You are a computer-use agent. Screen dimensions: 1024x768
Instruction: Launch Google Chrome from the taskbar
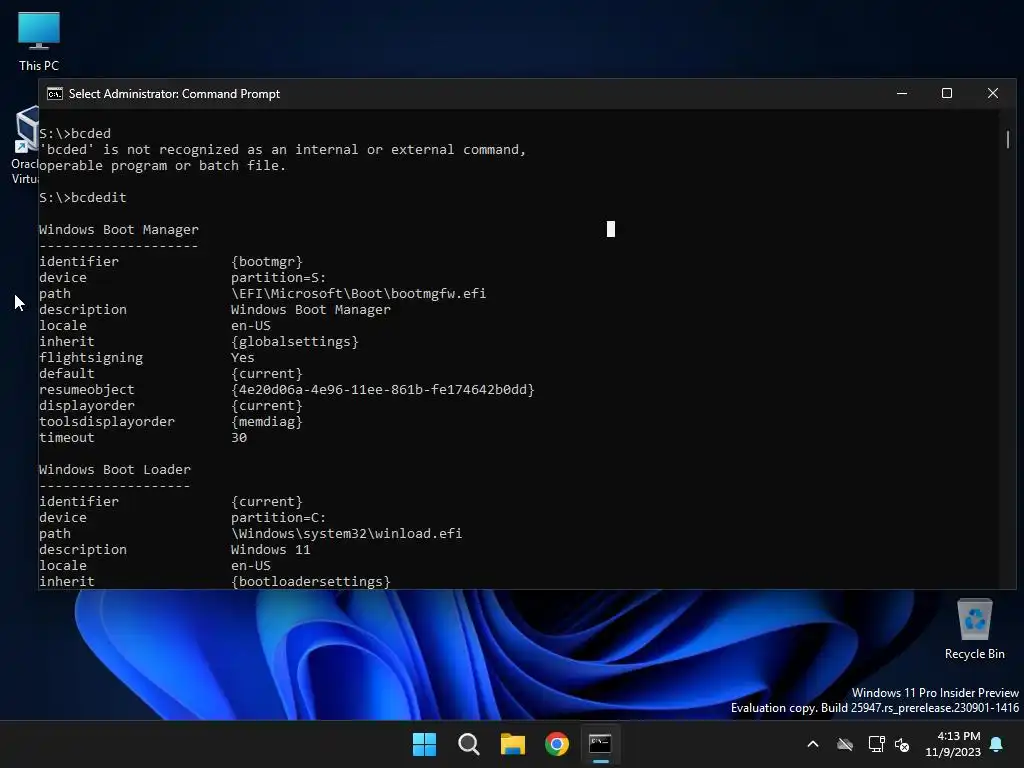pyautogui.click(x=556, y=744)
